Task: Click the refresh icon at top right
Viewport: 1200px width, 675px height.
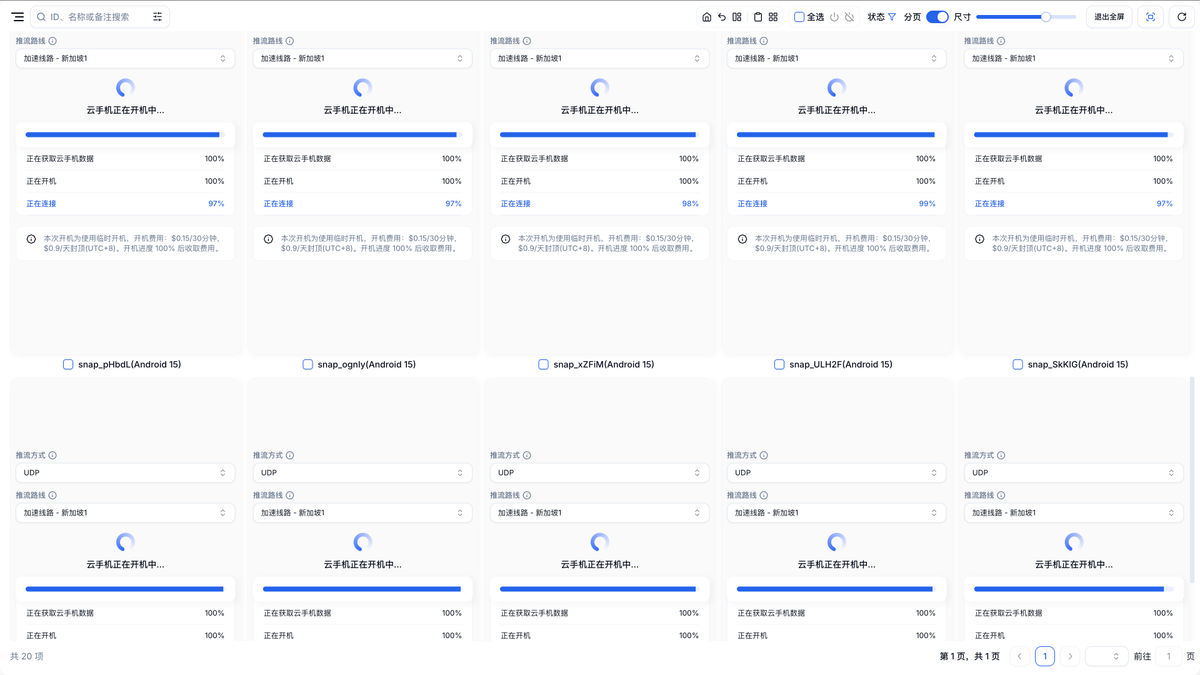Action: click(x=1182, y=17)
